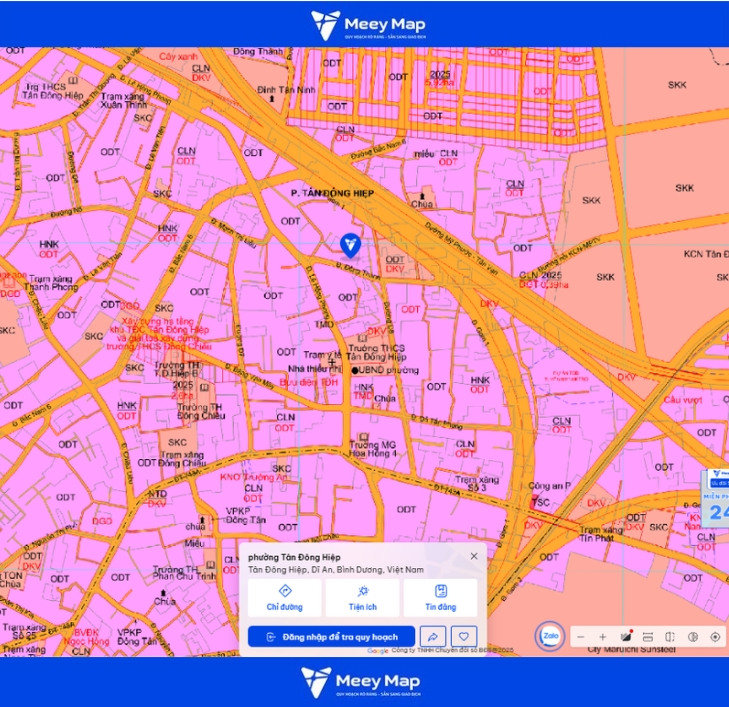729x707 pixels.
Task: Toggle the globe map style icon
Action: [693, 637]
